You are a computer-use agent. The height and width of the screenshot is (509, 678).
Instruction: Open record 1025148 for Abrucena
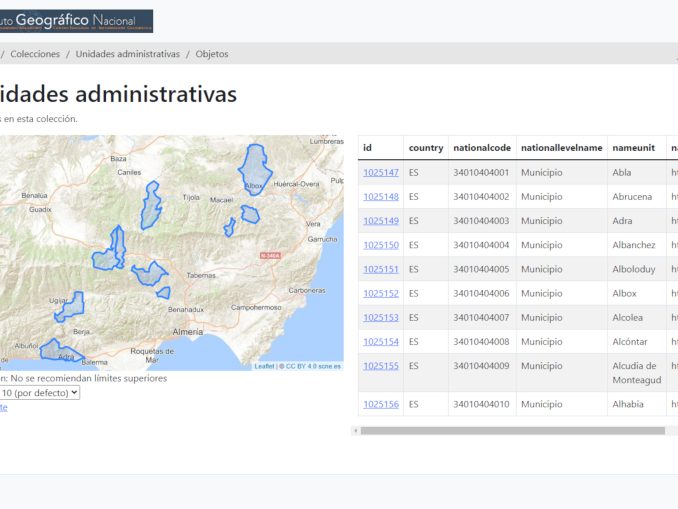click(380, 197)
